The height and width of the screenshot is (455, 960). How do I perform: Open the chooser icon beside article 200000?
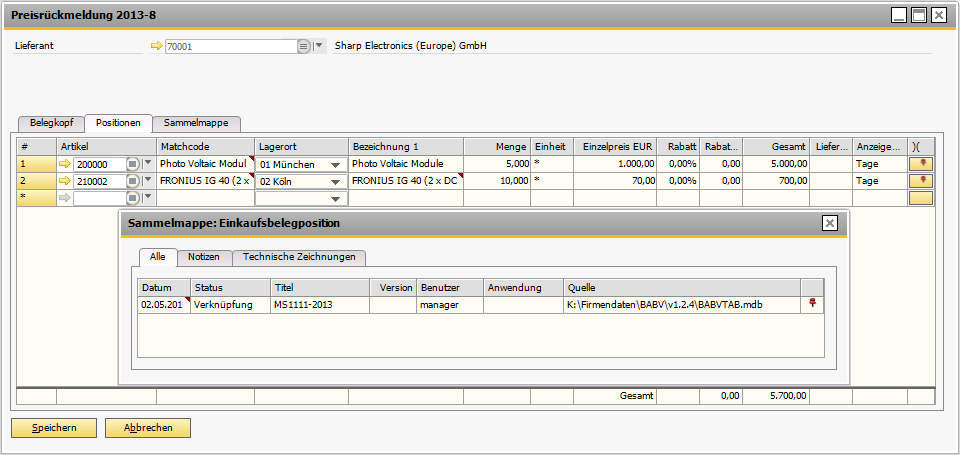(133, 164)
